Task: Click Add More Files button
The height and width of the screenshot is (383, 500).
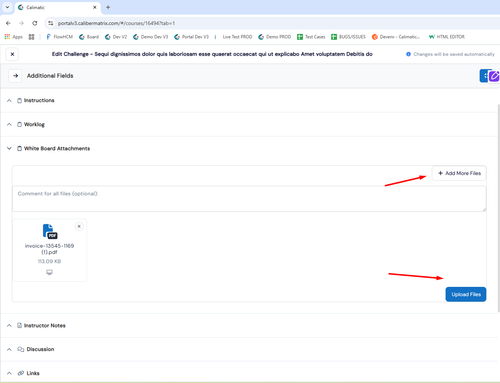Action: coord(459,173)
